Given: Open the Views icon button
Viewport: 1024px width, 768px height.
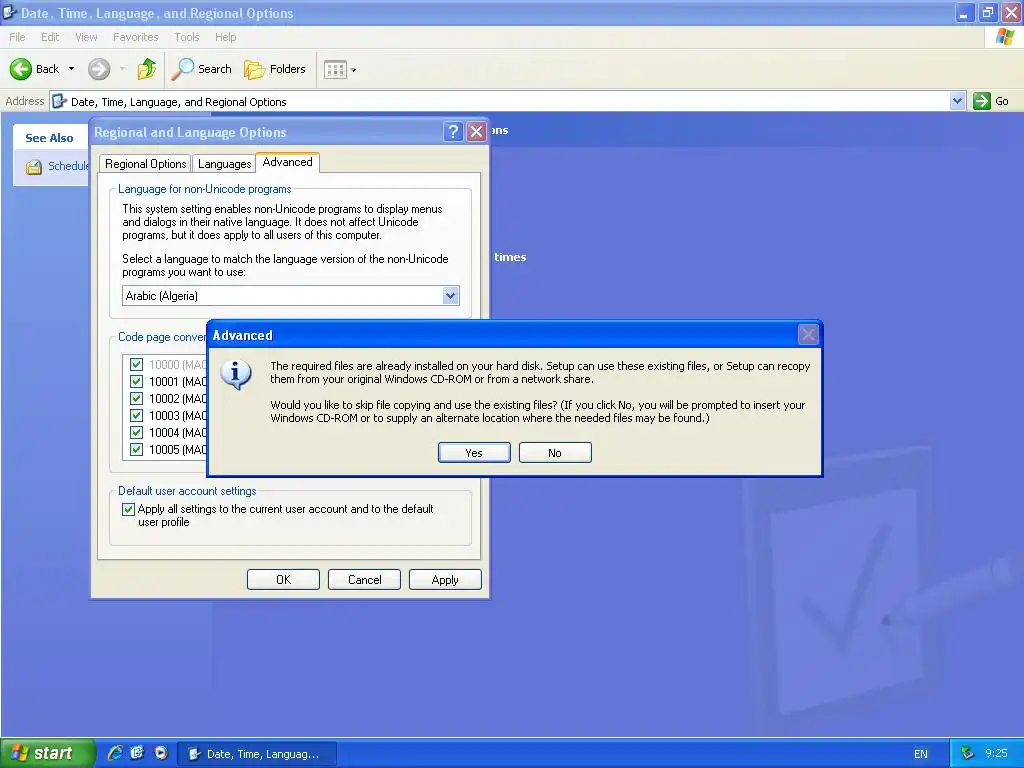Looking at the screenshot, I should click(335, 69).
